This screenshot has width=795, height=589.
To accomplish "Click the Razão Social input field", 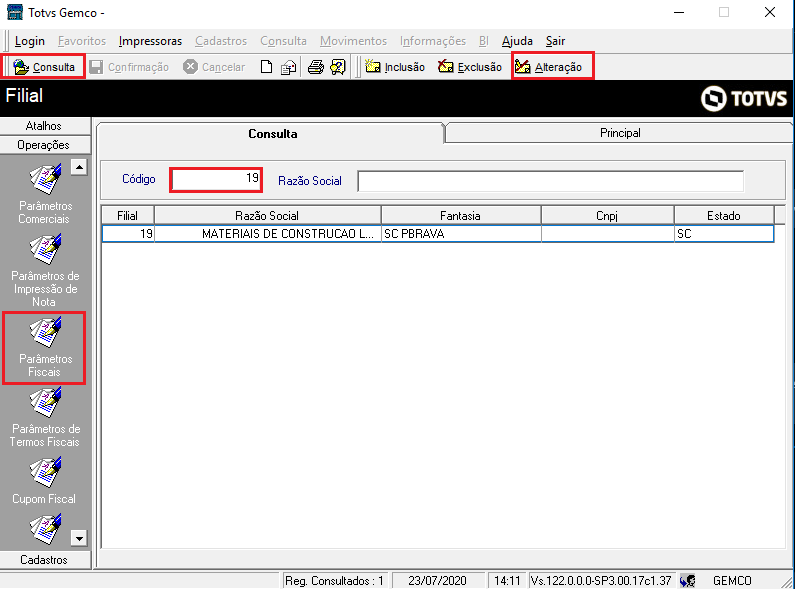I will (550, 181).
